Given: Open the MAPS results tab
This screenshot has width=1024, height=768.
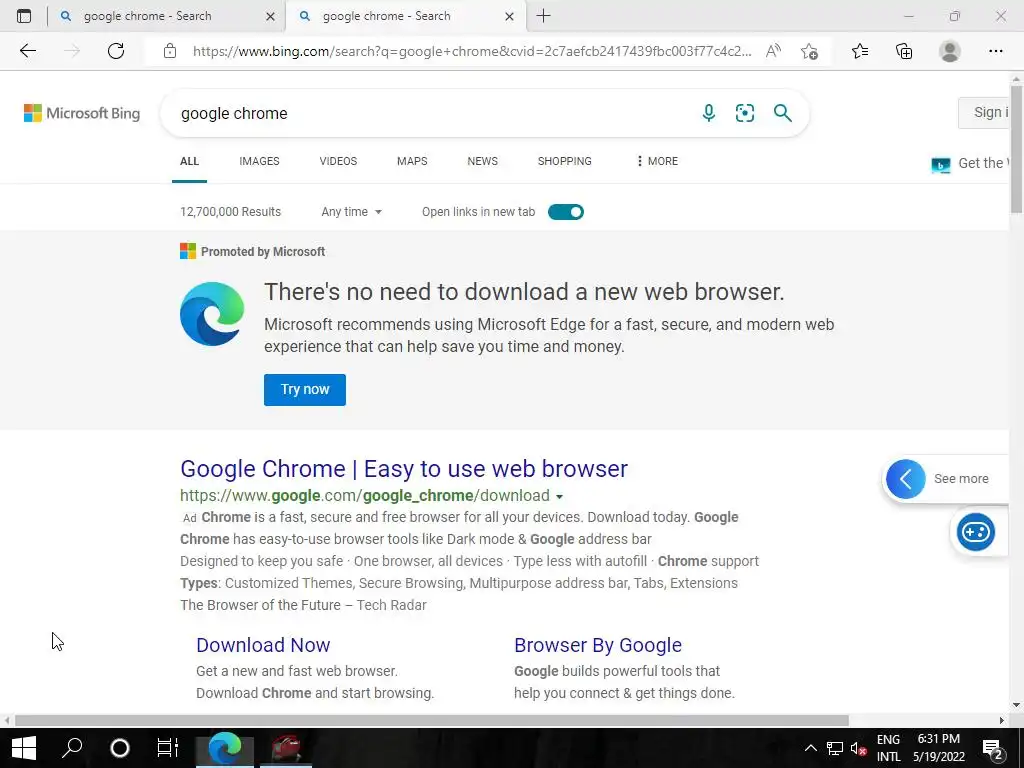Looking at the screenshot, I should point(412,161).
